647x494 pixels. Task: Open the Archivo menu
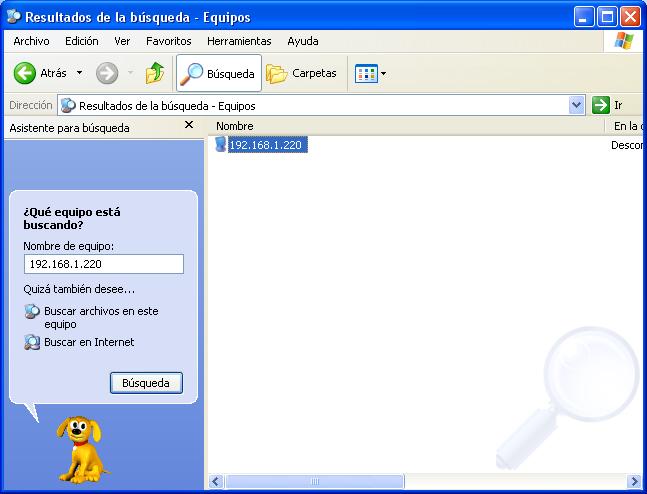pos(31,41)
